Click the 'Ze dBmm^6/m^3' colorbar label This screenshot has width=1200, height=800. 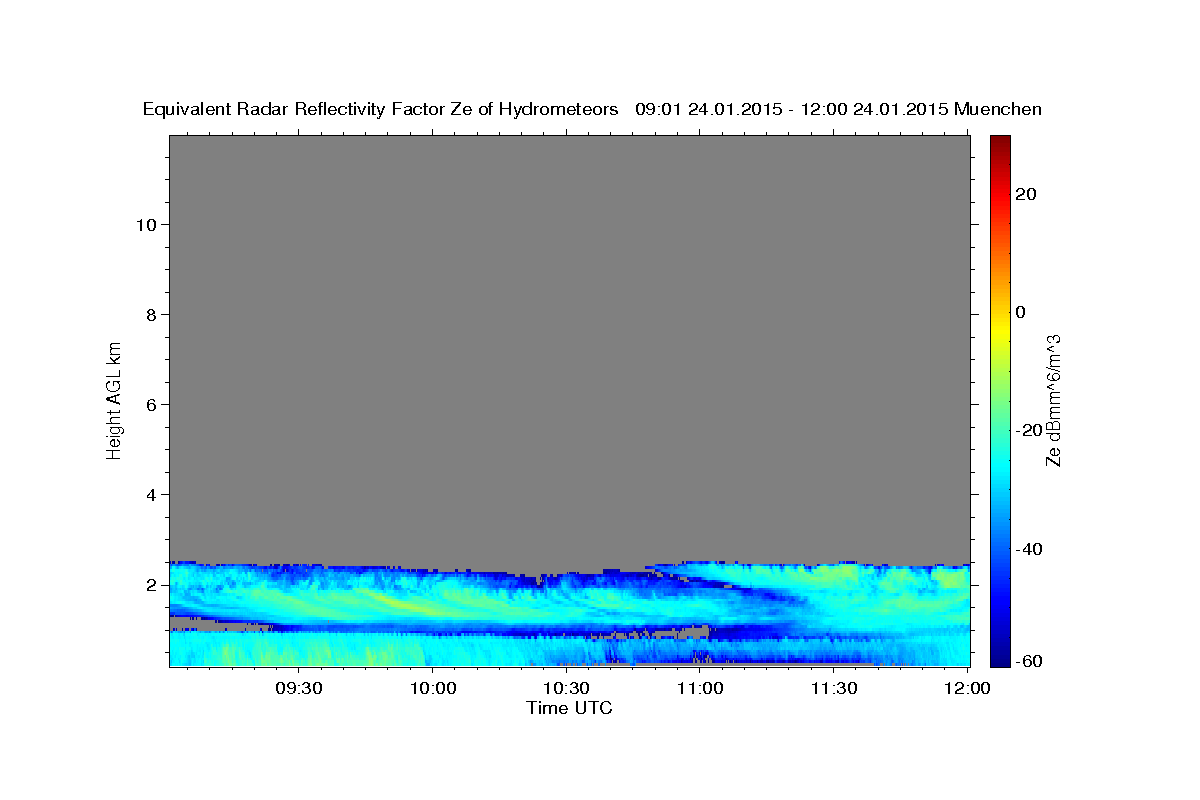[1053, 400]
